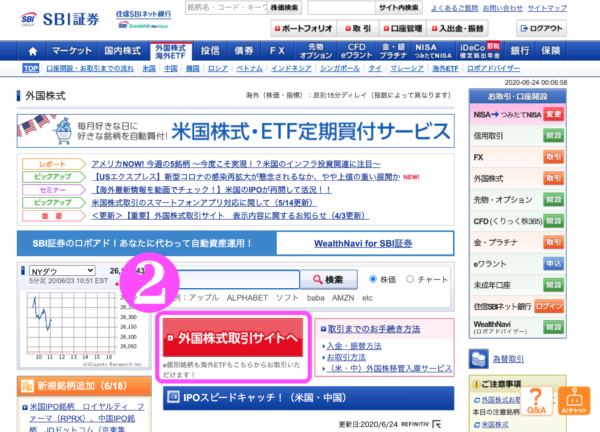Click the 外国株式取引サイトへ red button
This screenshot has height=432, width=600.
click(x=233, y=337)
